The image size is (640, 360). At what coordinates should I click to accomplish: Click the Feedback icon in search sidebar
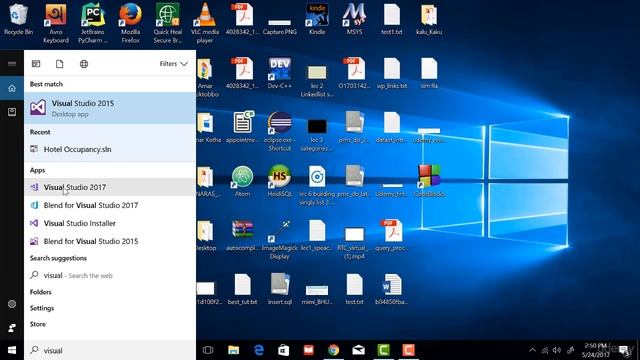coord(12,328)
